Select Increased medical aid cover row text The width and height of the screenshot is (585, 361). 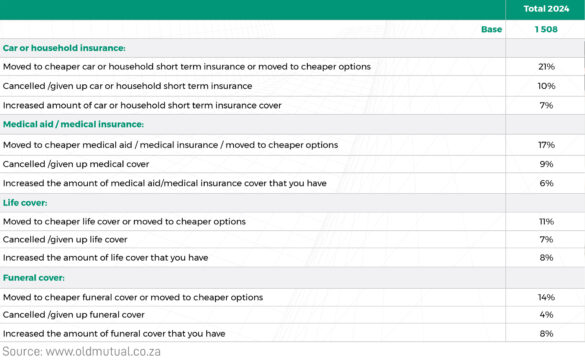point(165,183)
